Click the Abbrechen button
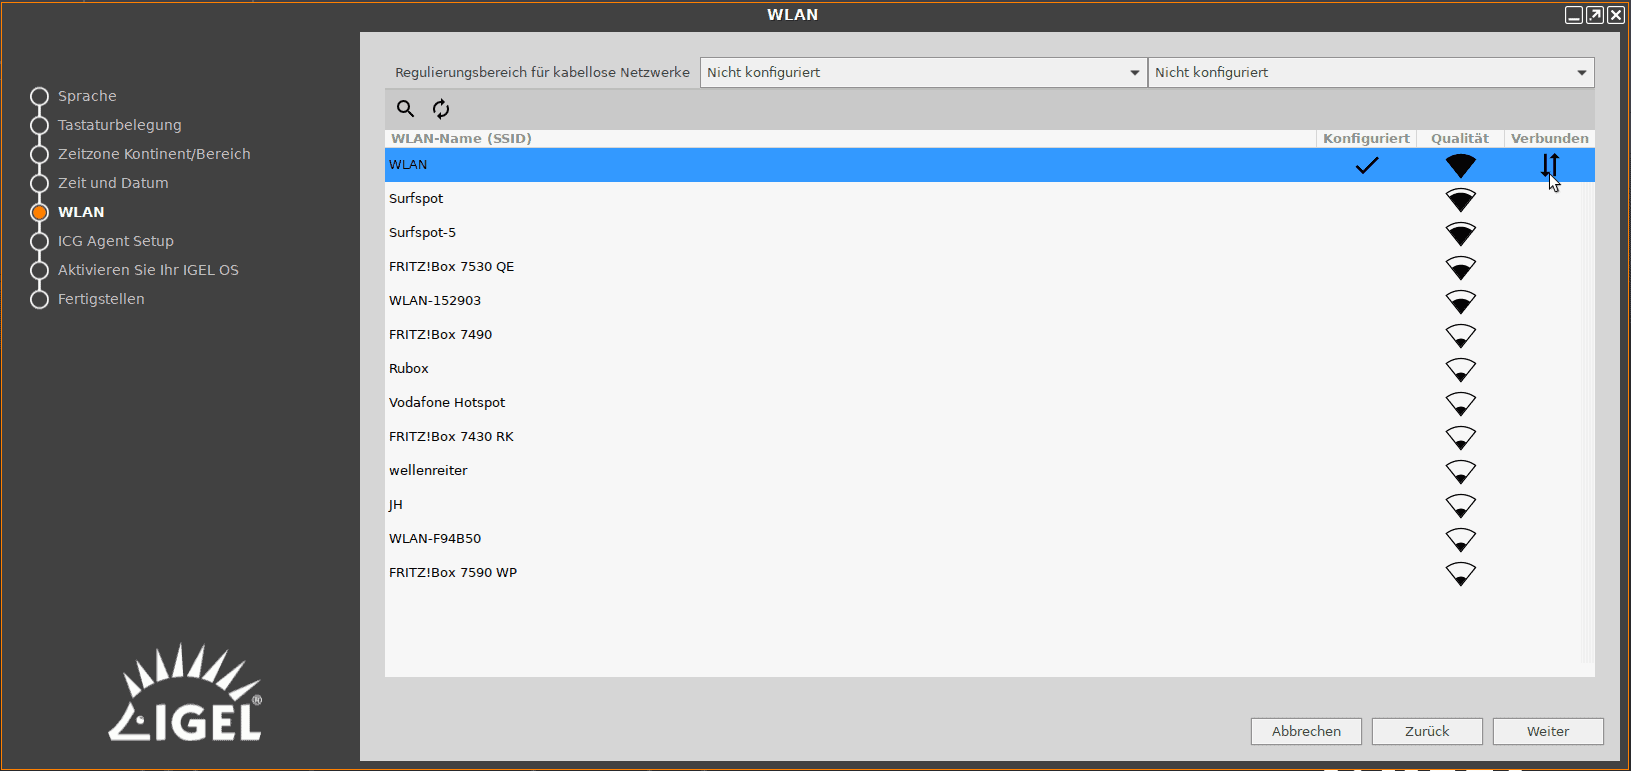 point(1306,731)
